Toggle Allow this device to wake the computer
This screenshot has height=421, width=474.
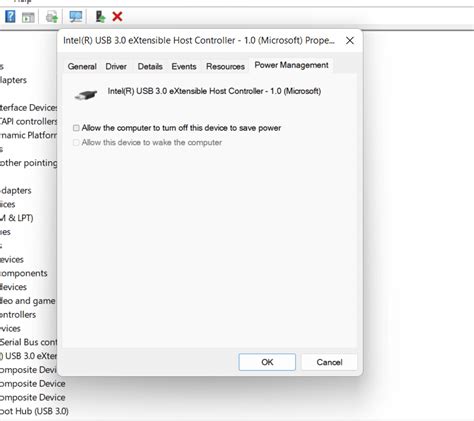tap(76, 143)
